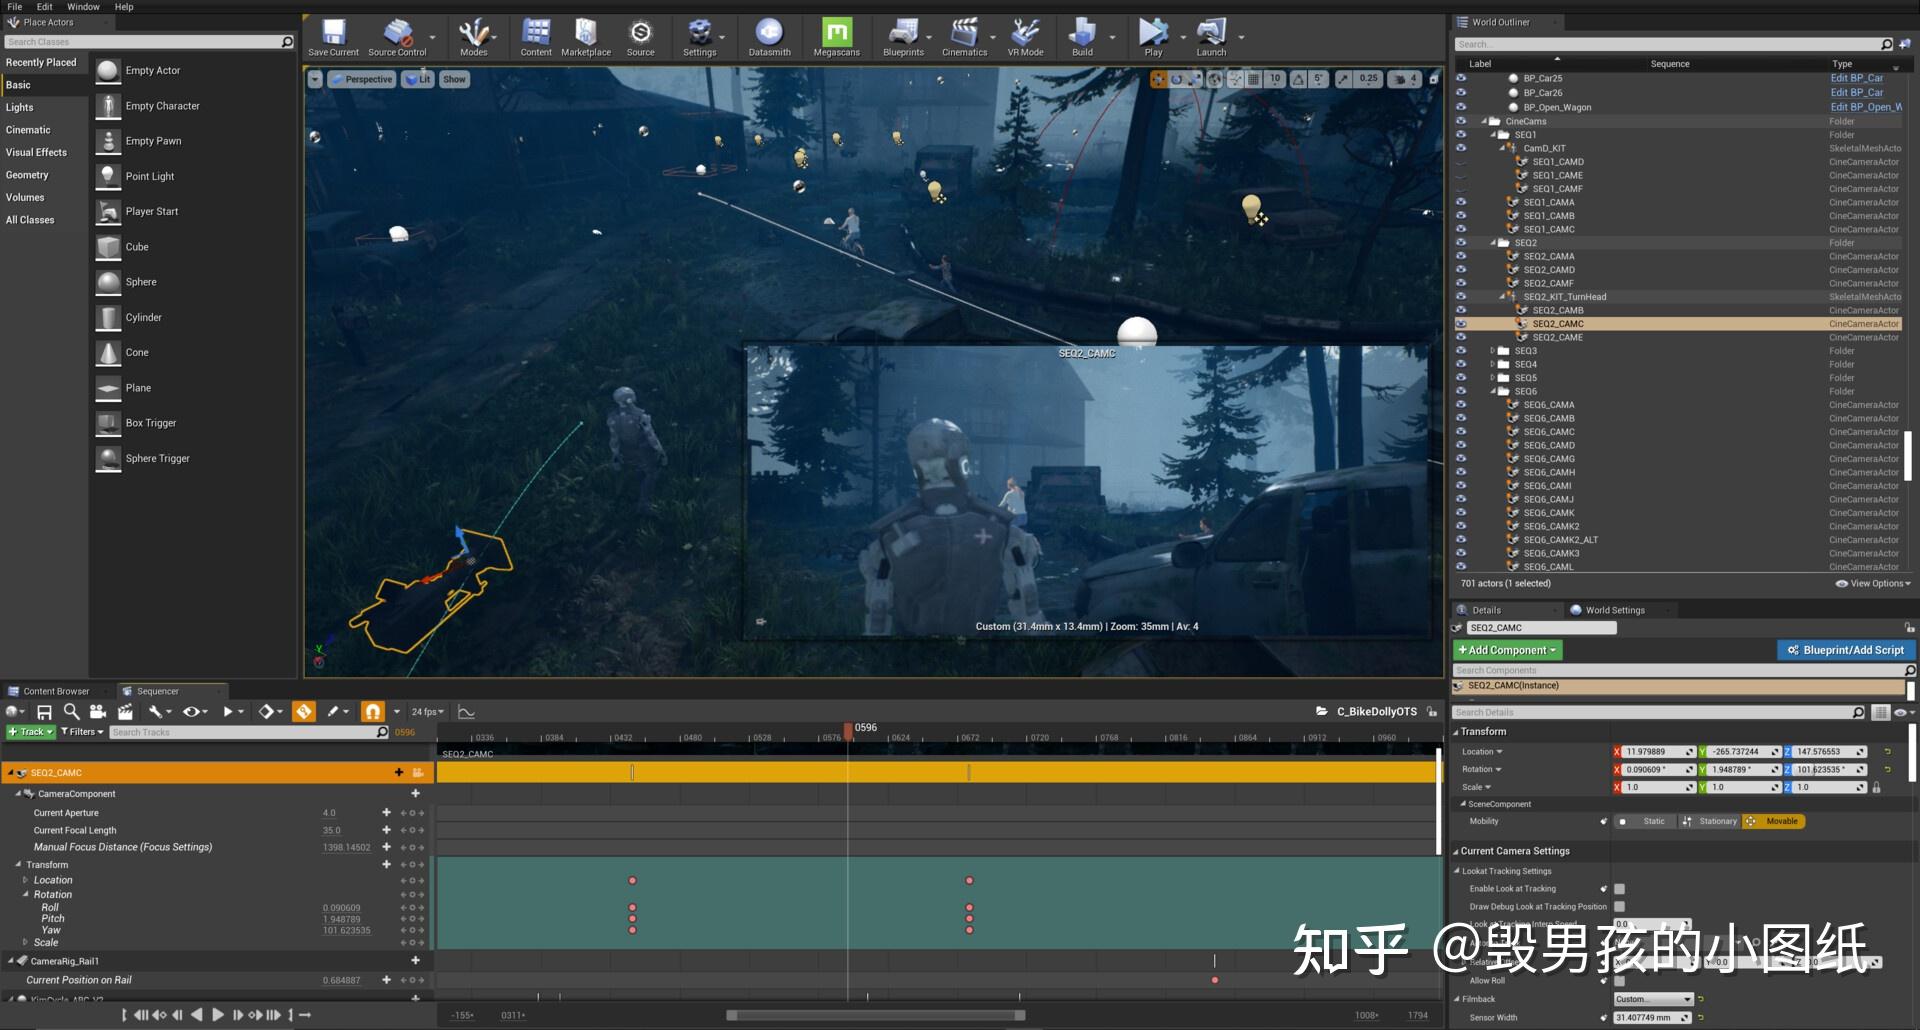Click the Build toolbar icon
The image size is (1920, 1030).
pyautogui.click(x=1082, y=37)
